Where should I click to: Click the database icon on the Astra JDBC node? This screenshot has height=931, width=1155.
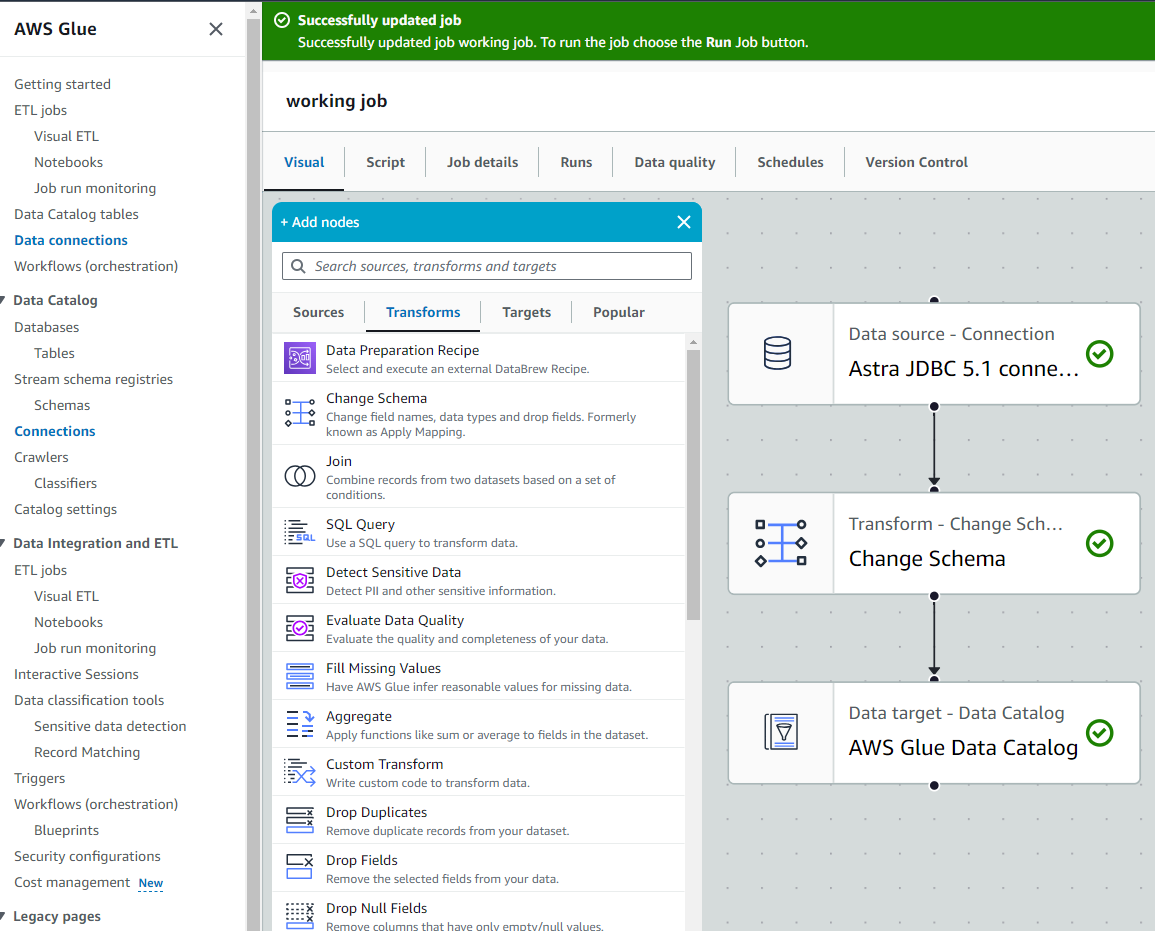pyautogui.click(x=777, y=354)
